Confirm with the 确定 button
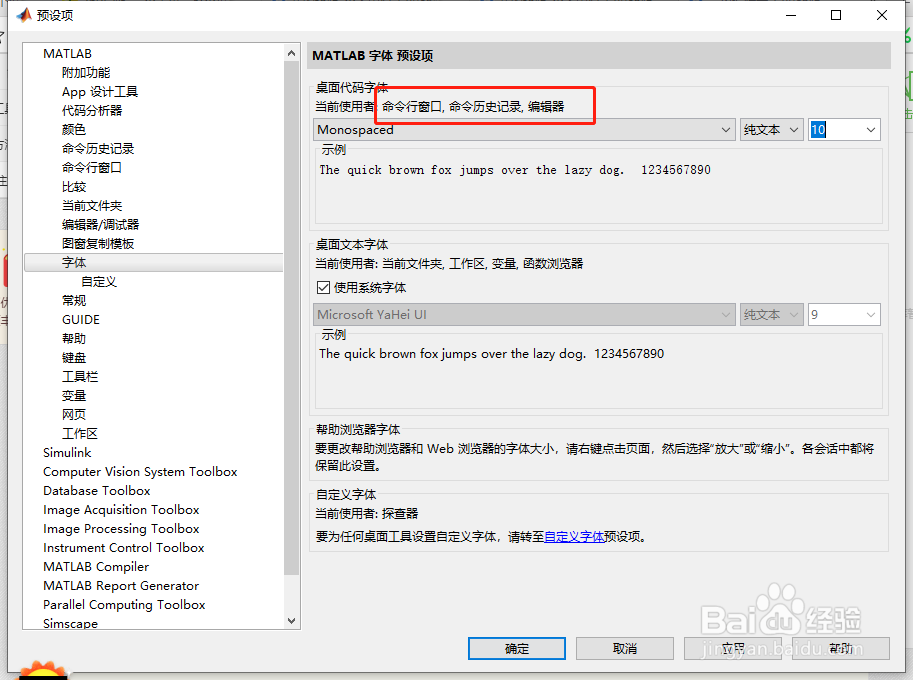This screenshot has height=680, width=913. (x=516, y=648)
